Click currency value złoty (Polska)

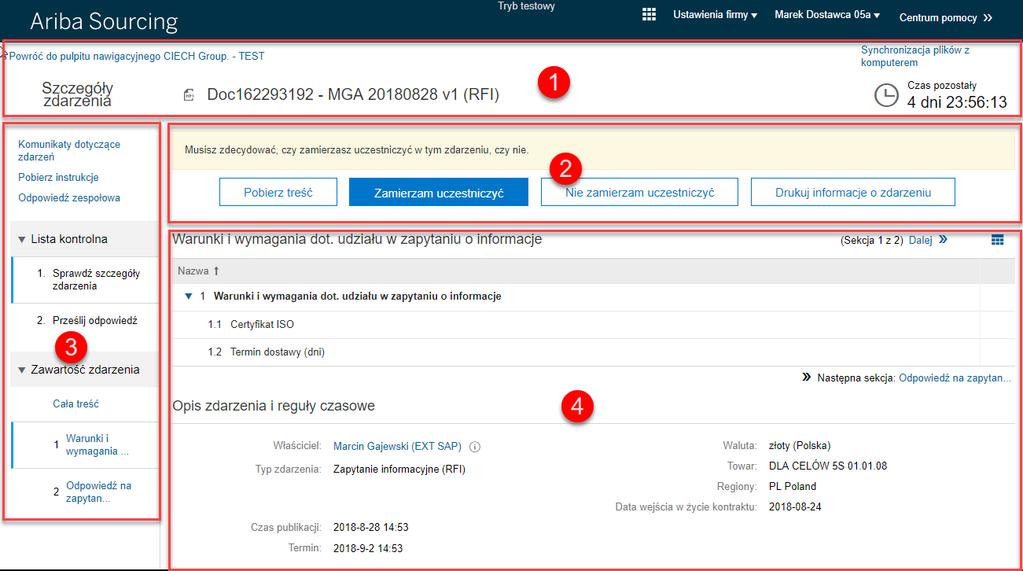pos(799,446)
